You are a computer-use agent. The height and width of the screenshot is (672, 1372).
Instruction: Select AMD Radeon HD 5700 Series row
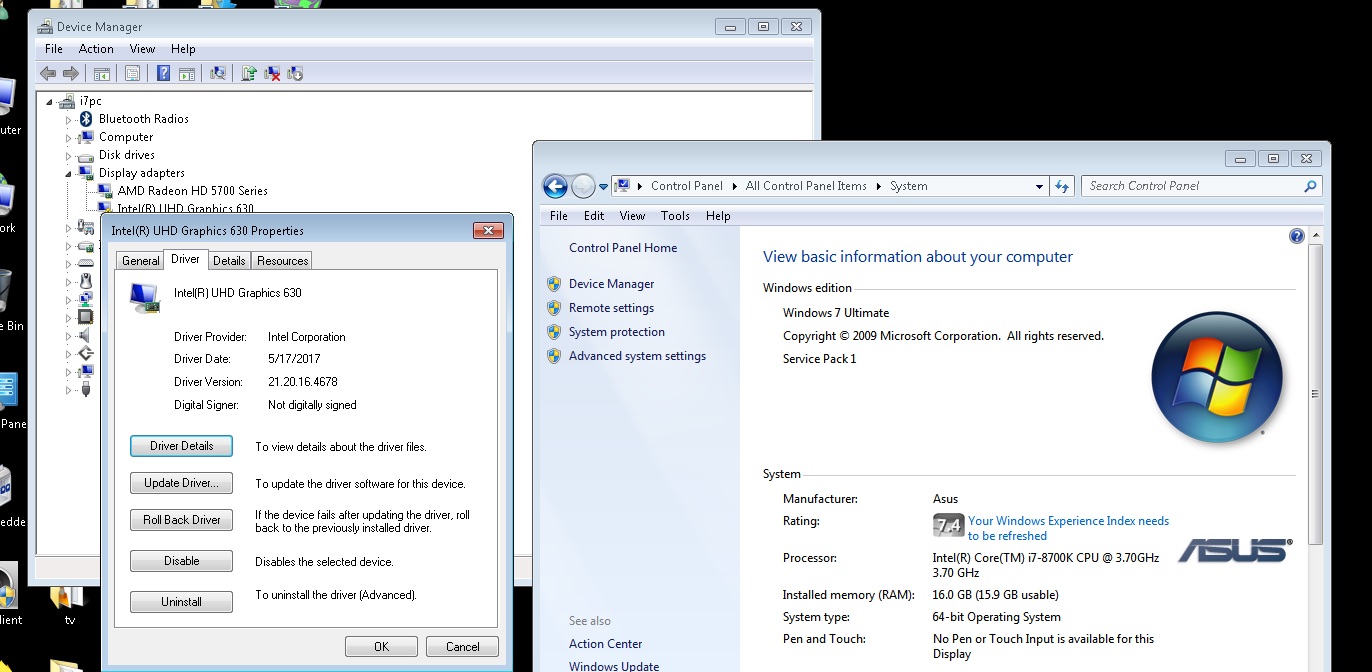pyautogui.click(x=192, y=191)
